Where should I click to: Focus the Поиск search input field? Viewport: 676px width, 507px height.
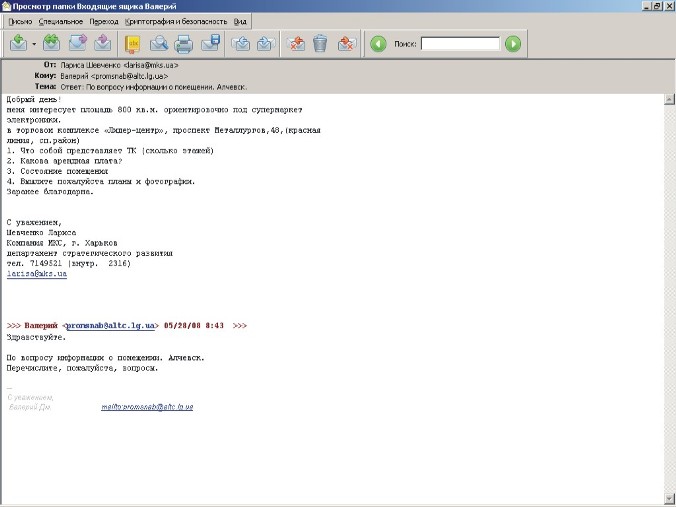point(460,44)
